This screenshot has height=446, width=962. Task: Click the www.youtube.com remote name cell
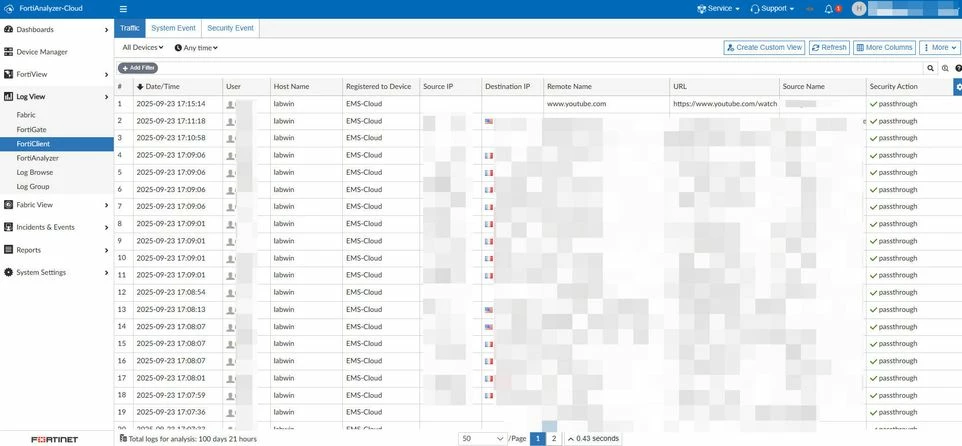point(576,104)
